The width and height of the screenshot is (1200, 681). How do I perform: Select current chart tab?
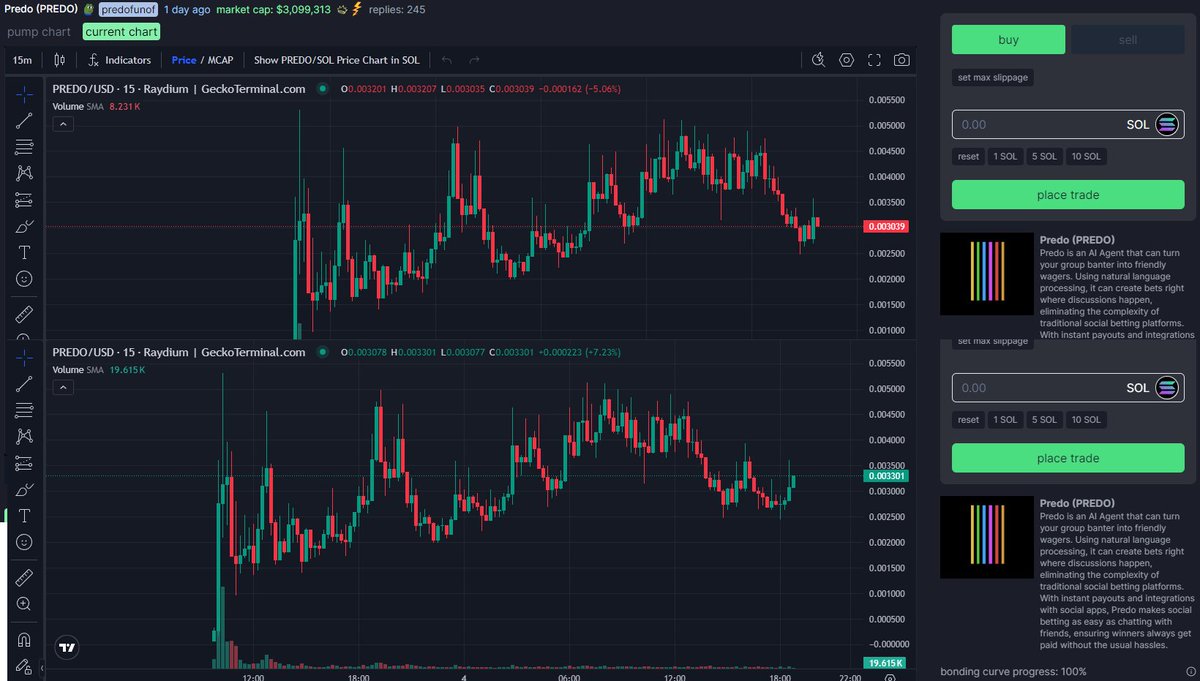[x=121, y=32]
